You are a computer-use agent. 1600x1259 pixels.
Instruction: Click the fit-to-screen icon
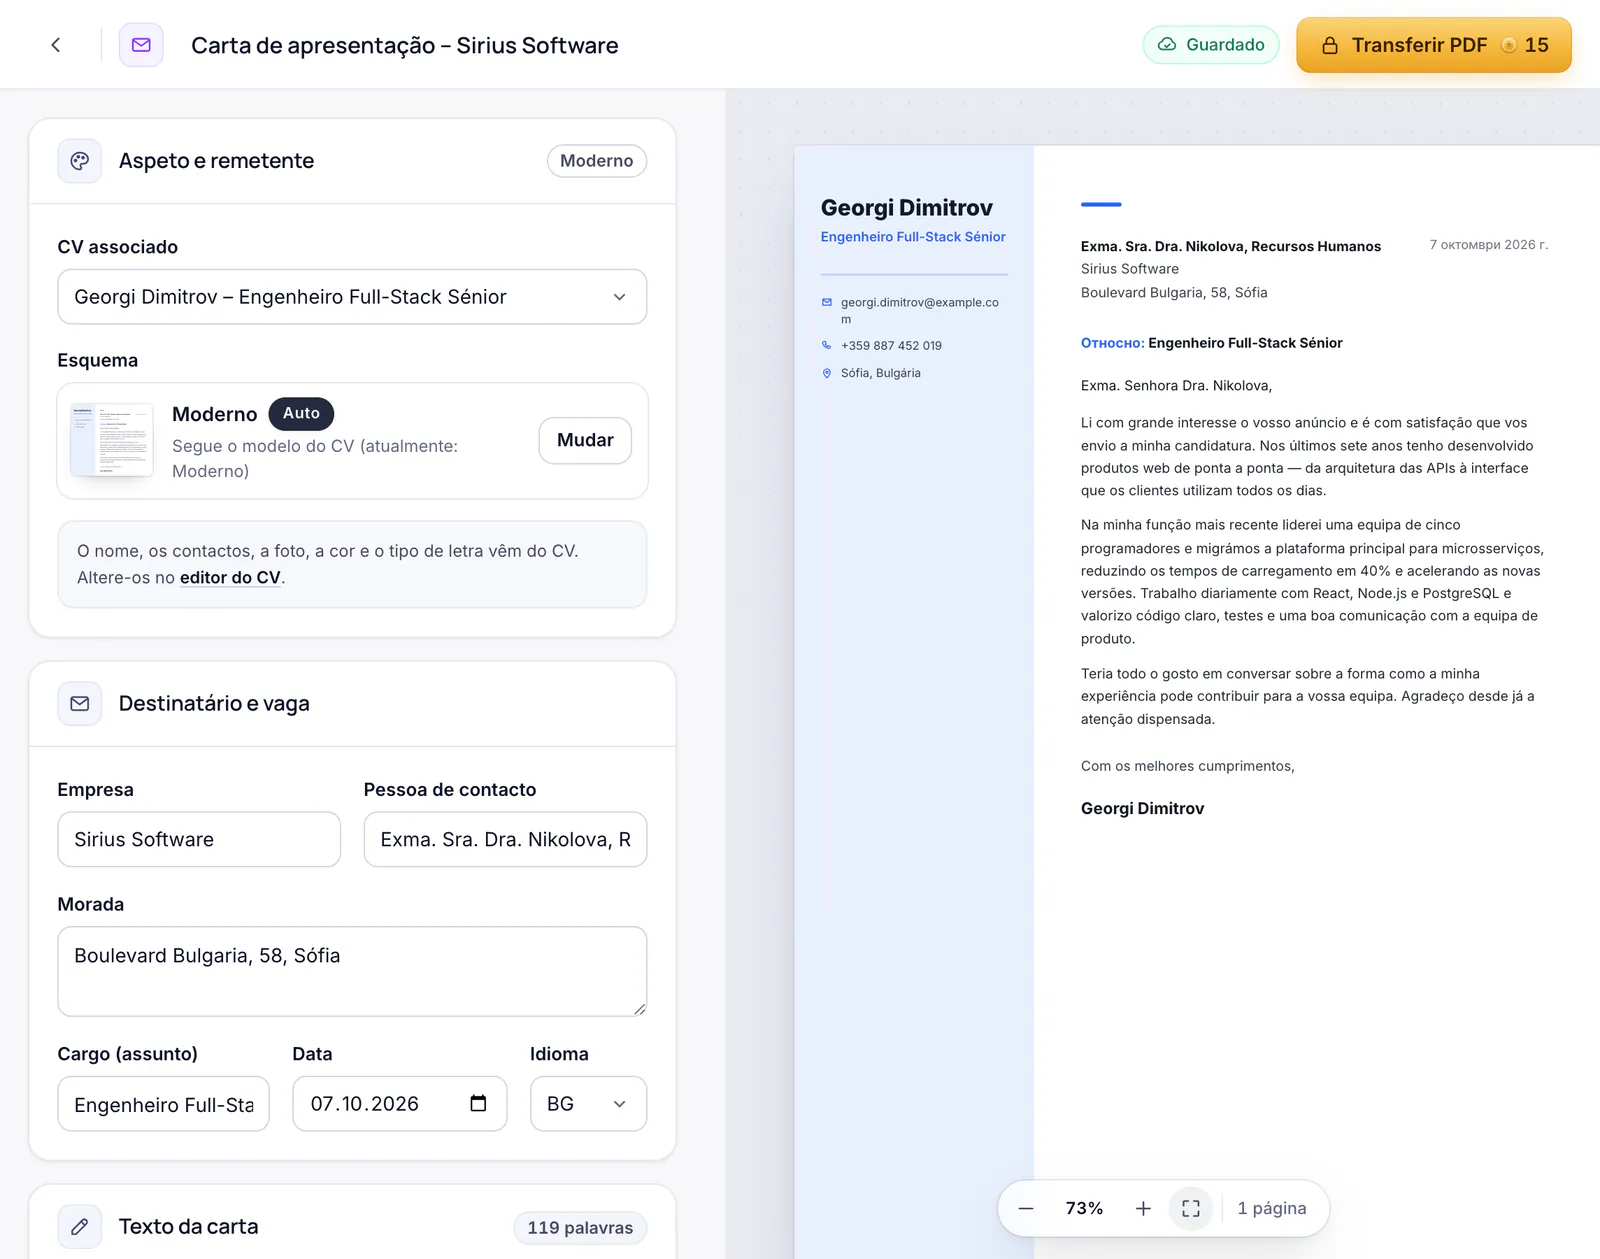pos(1191,1209)
